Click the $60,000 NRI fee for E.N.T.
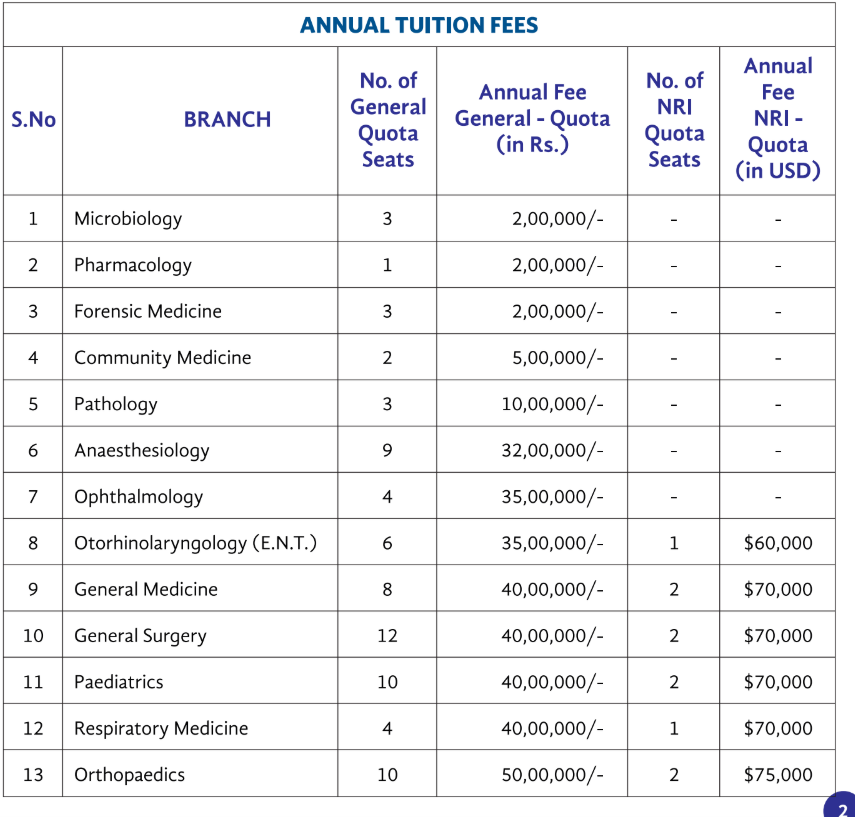Image resolution: width=855 pixels, height=817 pixels. coord(778,543)
